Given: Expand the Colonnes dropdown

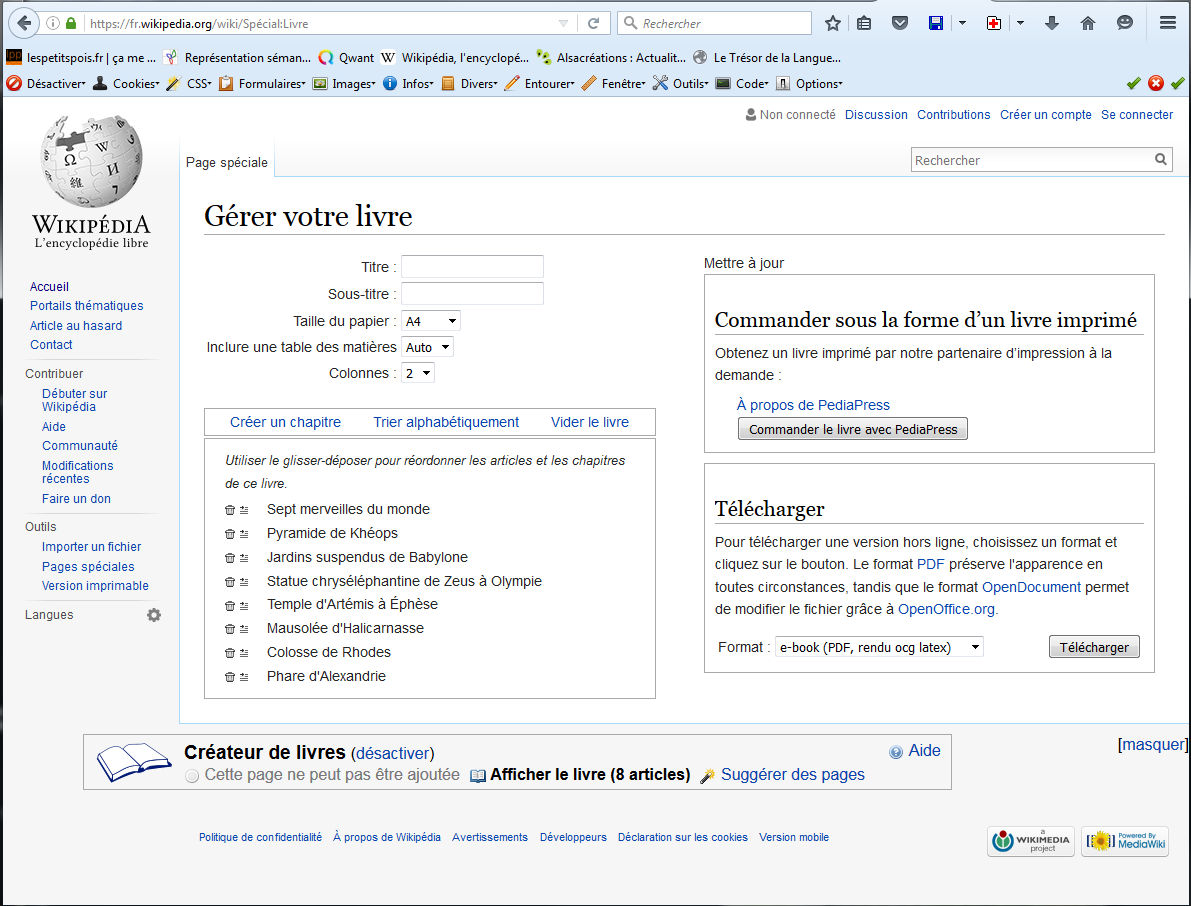Looking at the screenshot, I should coord(418,373).
